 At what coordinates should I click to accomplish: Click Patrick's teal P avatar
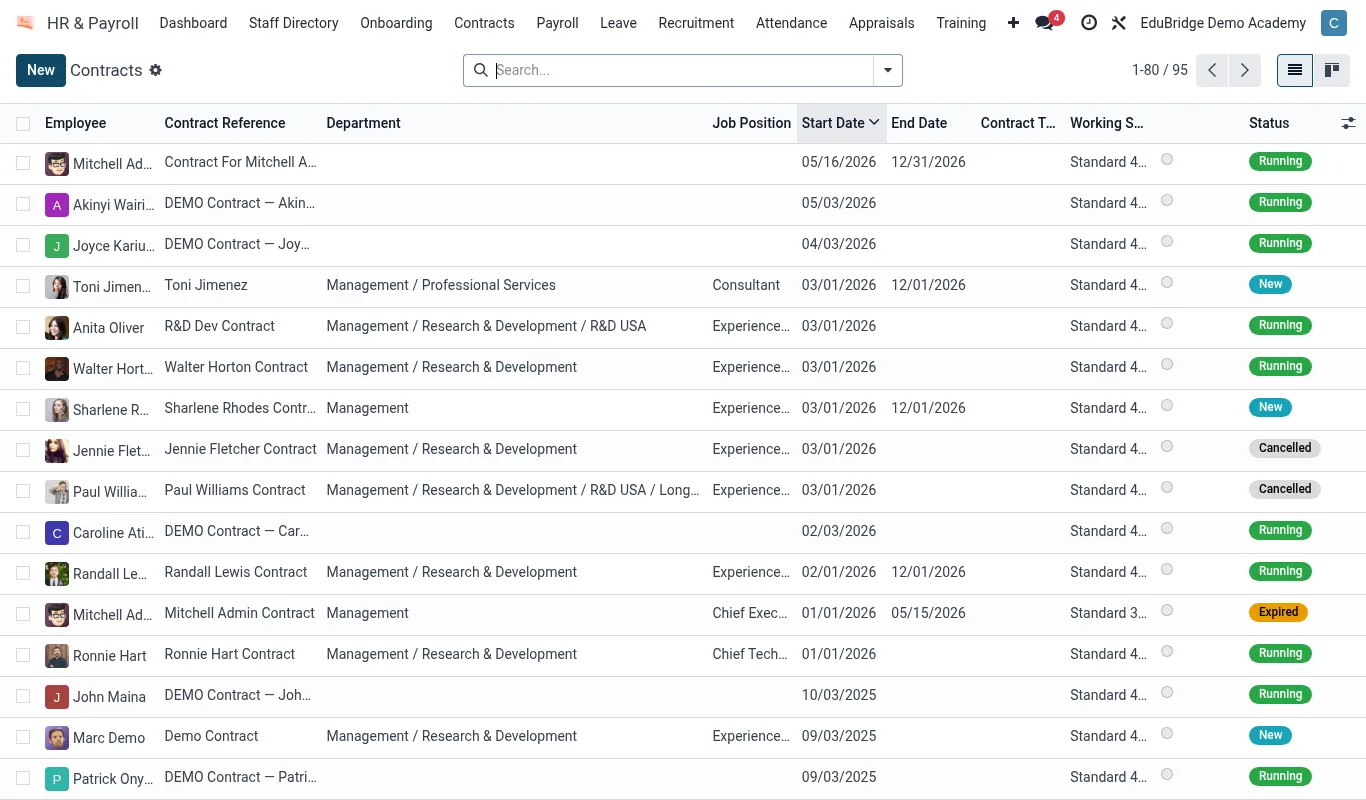pos(57,778)
